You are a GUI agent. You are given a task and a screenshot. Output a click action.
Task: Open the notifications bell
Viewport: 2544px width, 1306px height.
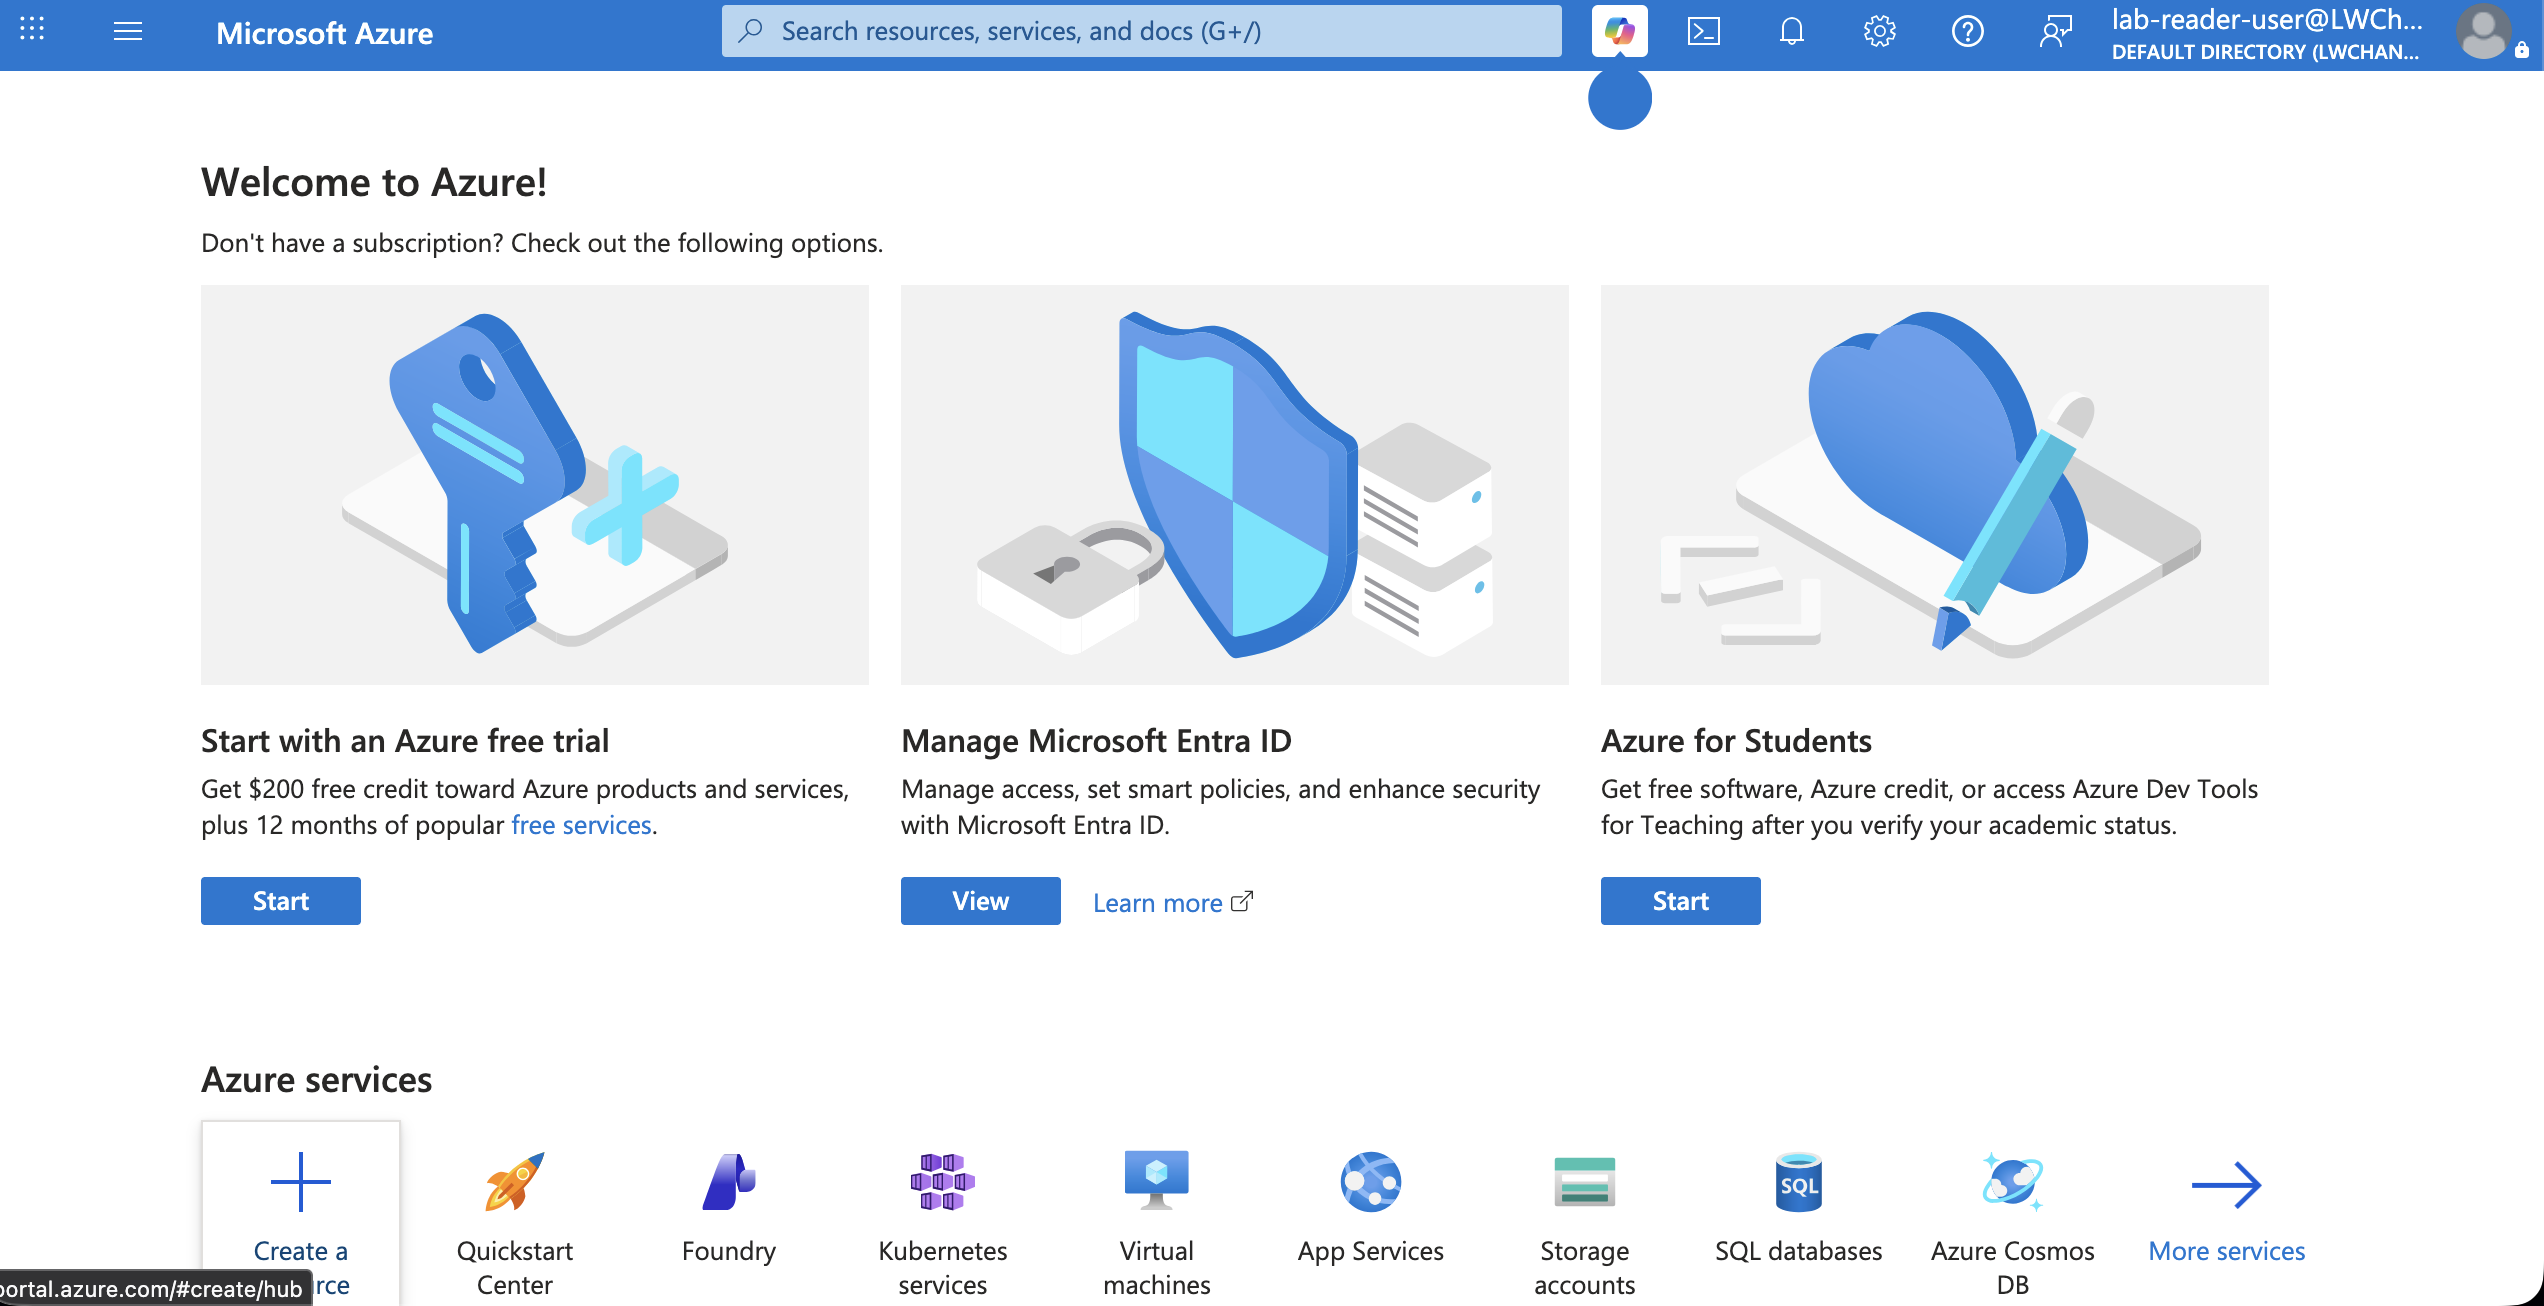(x=1792, y=31)
